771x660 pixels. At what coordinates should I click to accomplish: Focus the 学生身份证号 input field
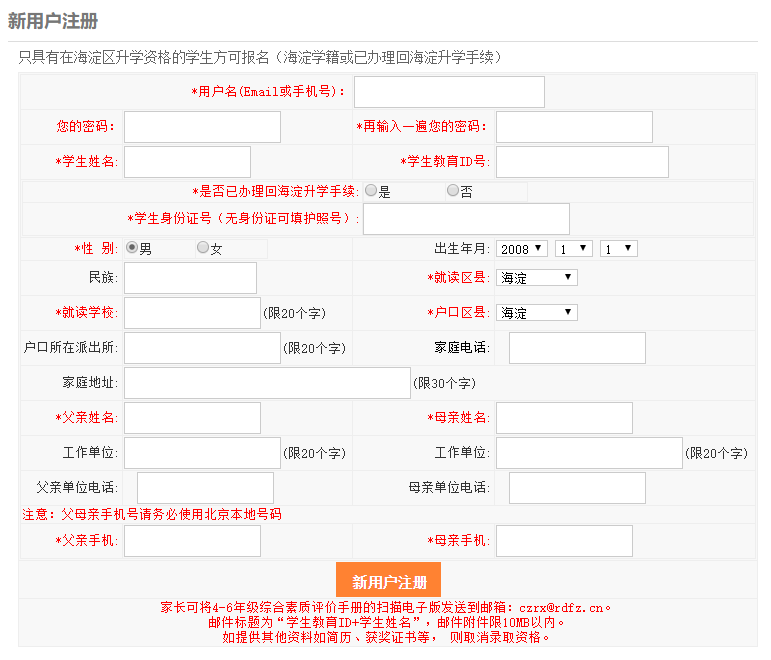tap(466, 219)
